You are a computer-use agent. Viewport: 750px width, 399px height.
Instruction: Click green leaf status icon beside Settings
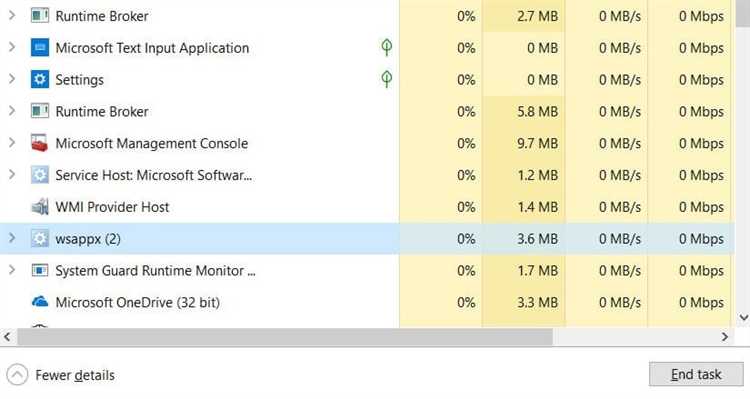pyautogui.click(x=386, y=79)
